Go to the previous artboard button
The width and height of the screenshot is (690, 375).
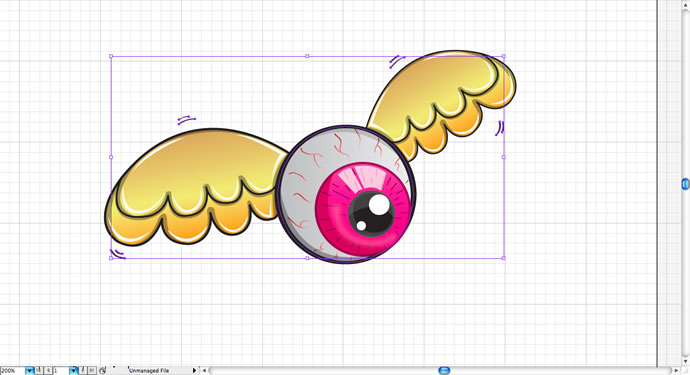pyautogui.click(x=48, y=371)
